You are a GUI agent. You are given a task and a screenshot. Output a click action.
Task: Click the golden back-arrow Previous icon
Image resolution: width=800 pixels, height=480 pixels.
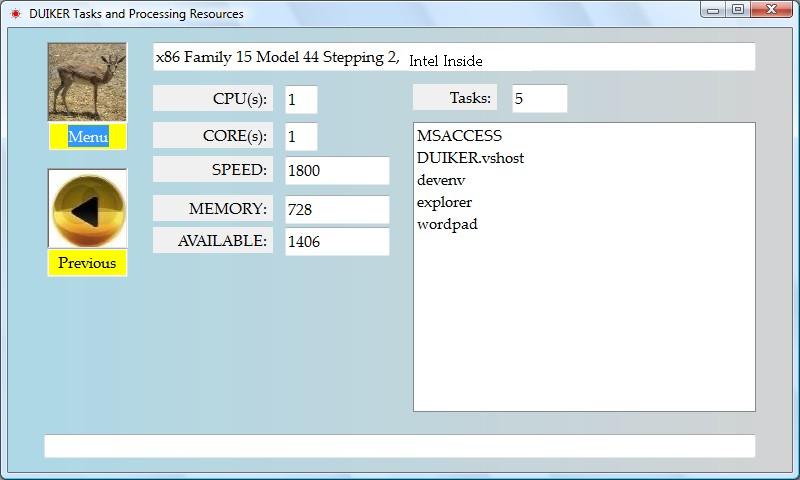[87, 208]
